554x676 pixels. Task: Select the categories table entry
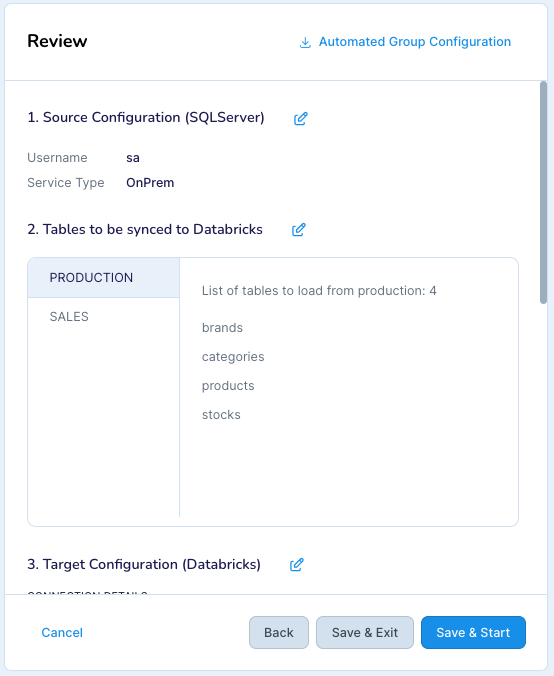(233, 357)
